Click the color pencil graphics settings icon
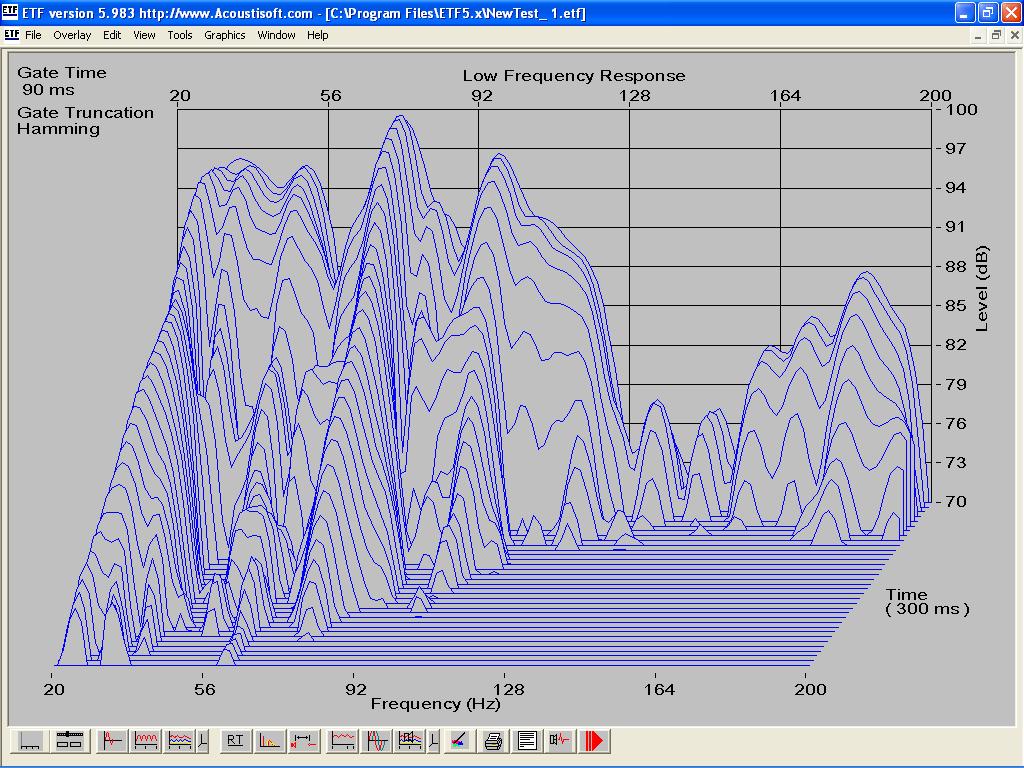This screenshot has height=768, width=1024. coord(458,741)
